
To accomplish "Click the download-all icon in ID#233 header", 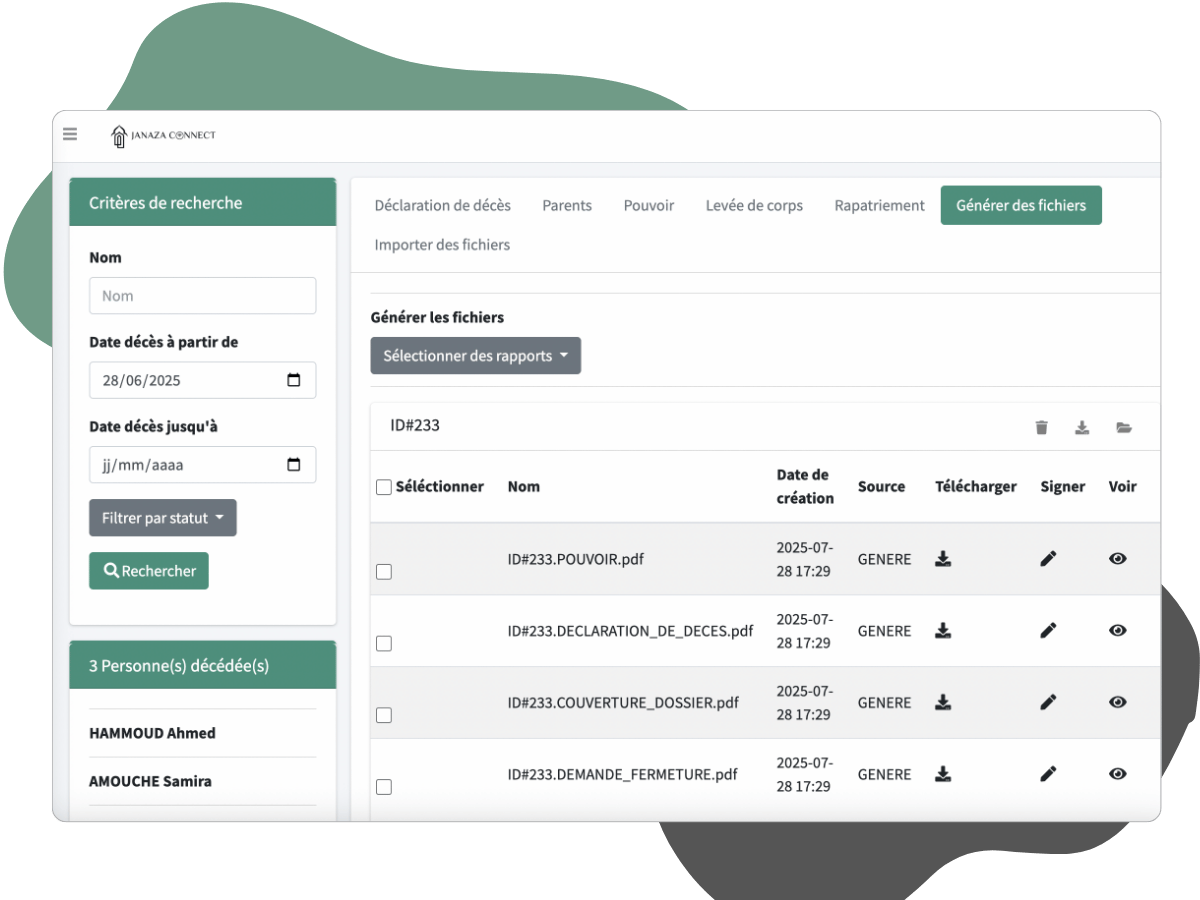I will click(1082, 428).
